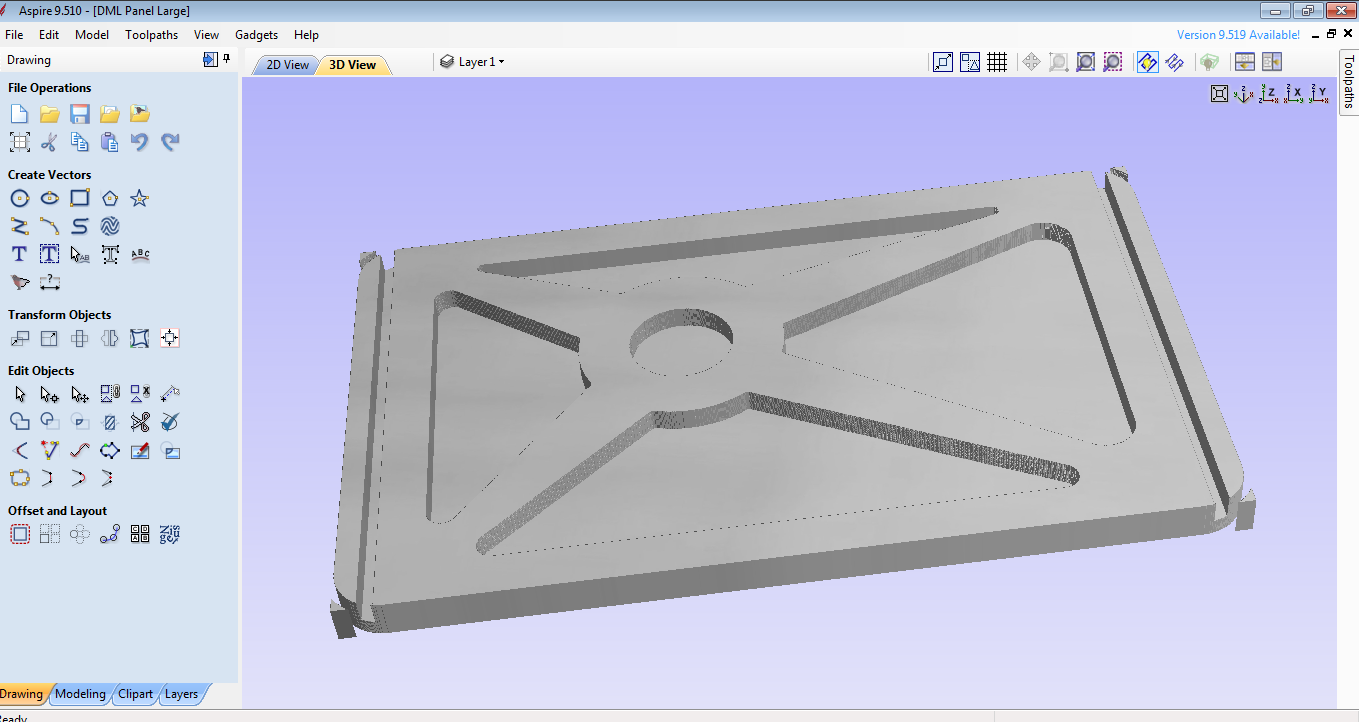Open the Fillet corner tool

pos(19,450)
